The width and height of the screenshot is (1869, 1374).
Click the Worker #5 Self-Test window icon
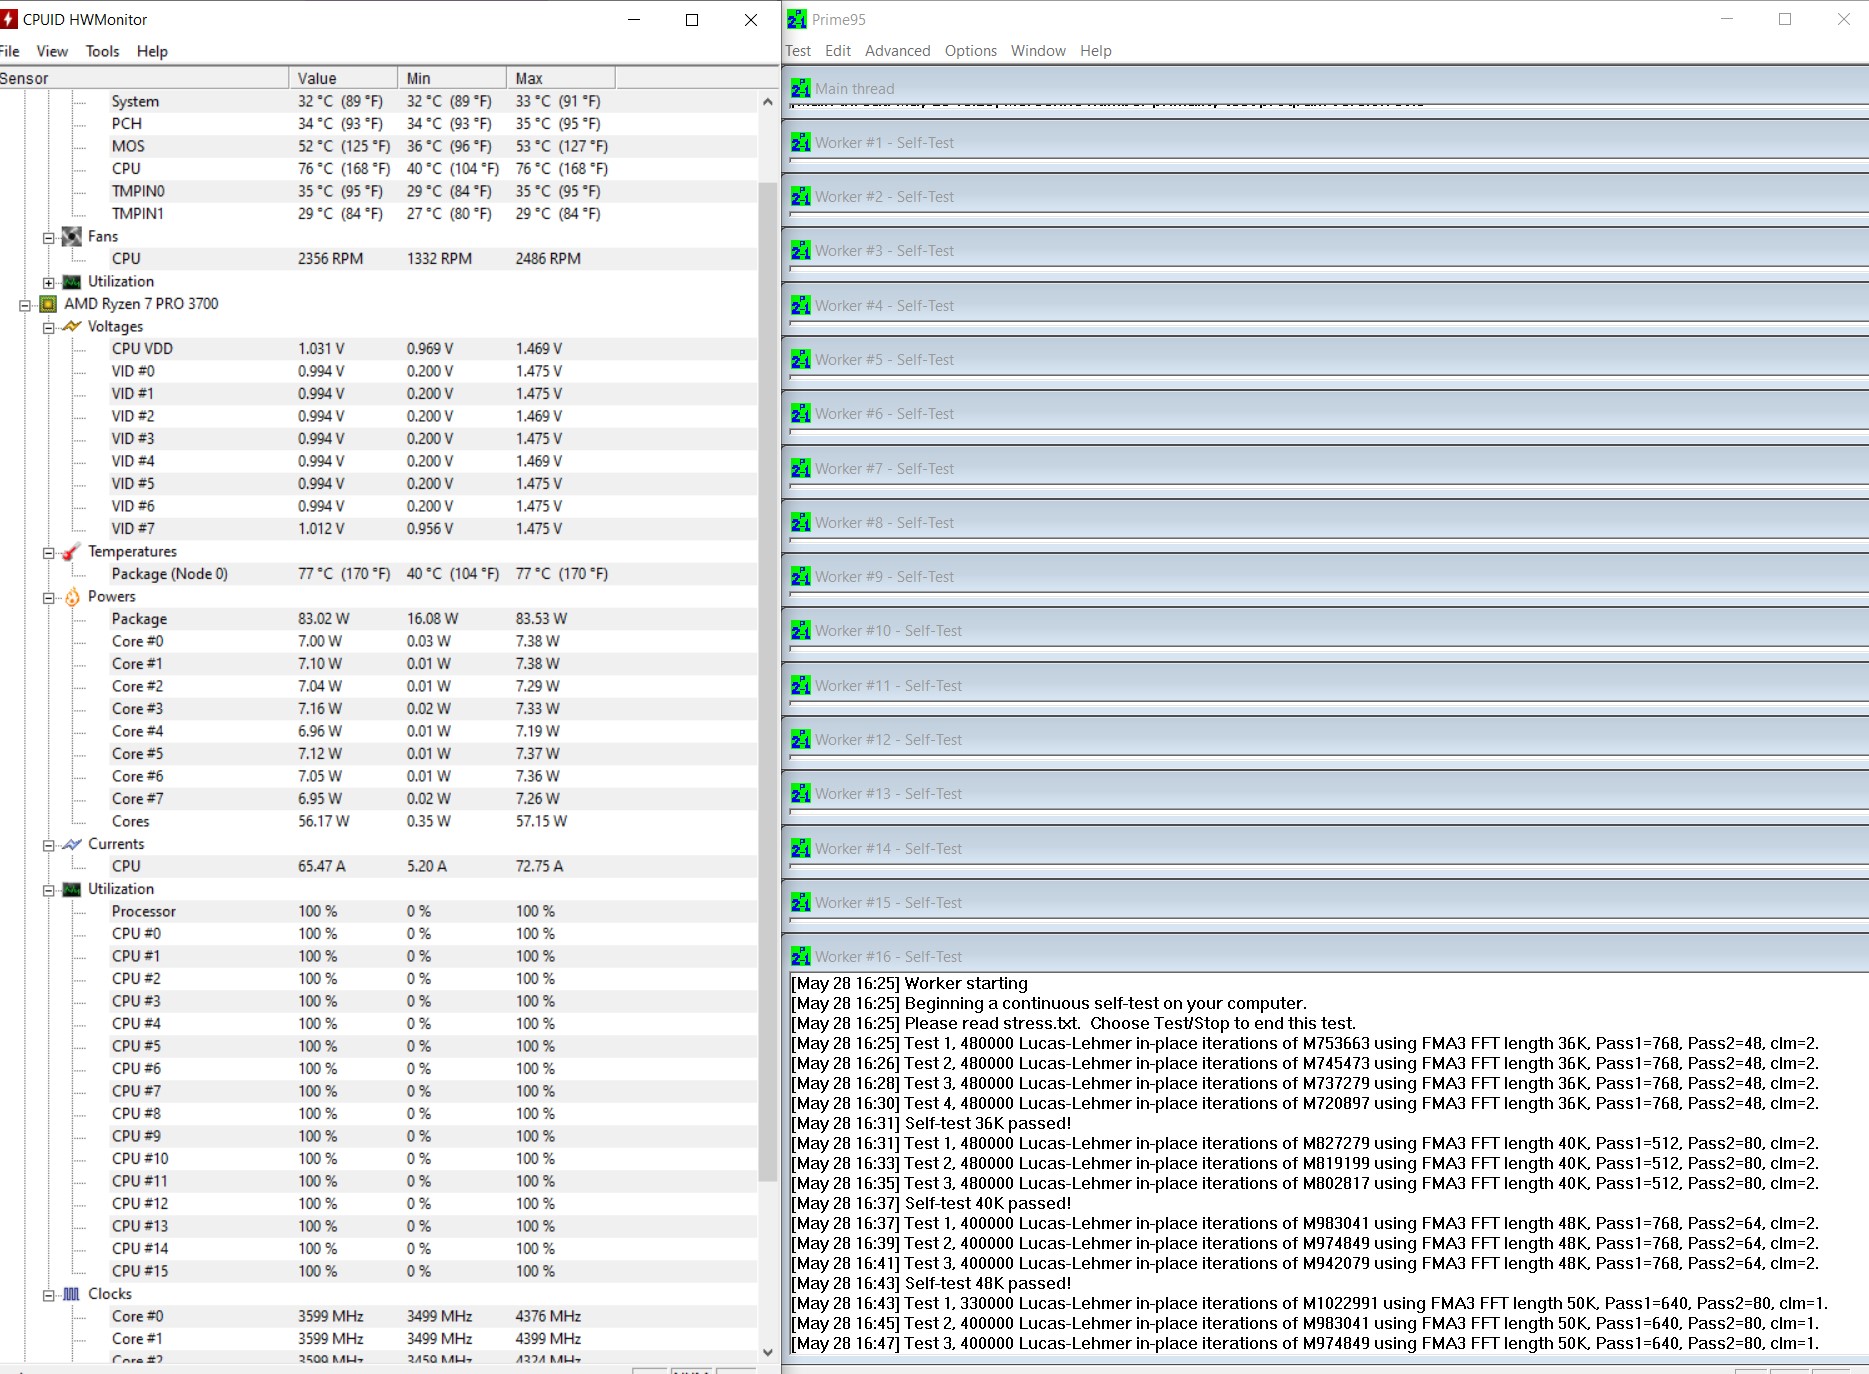click(x=801, y=359)
